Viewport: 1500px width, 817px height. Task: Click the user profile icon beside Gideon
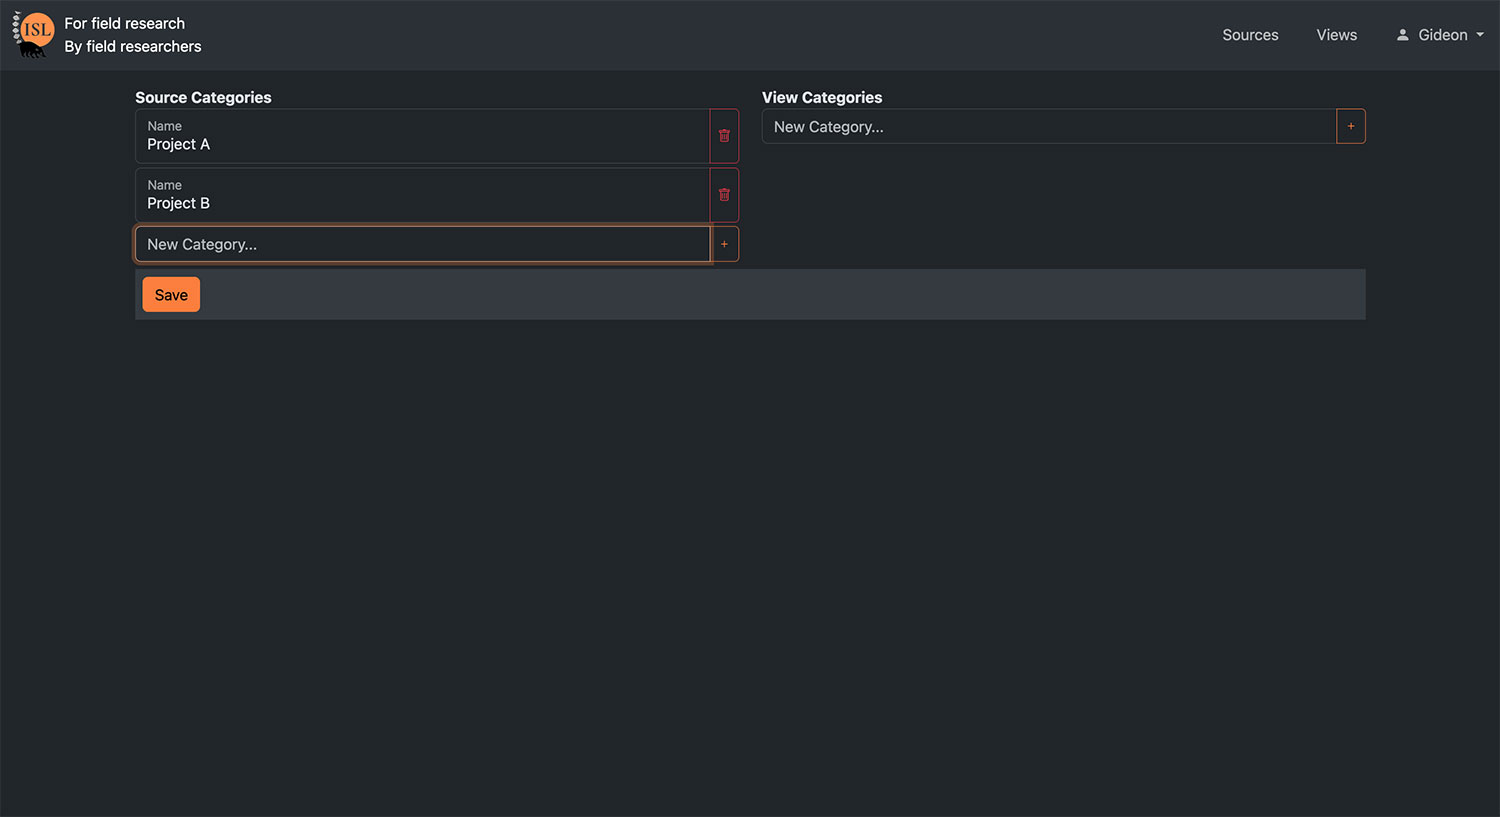coord(1402,35)
